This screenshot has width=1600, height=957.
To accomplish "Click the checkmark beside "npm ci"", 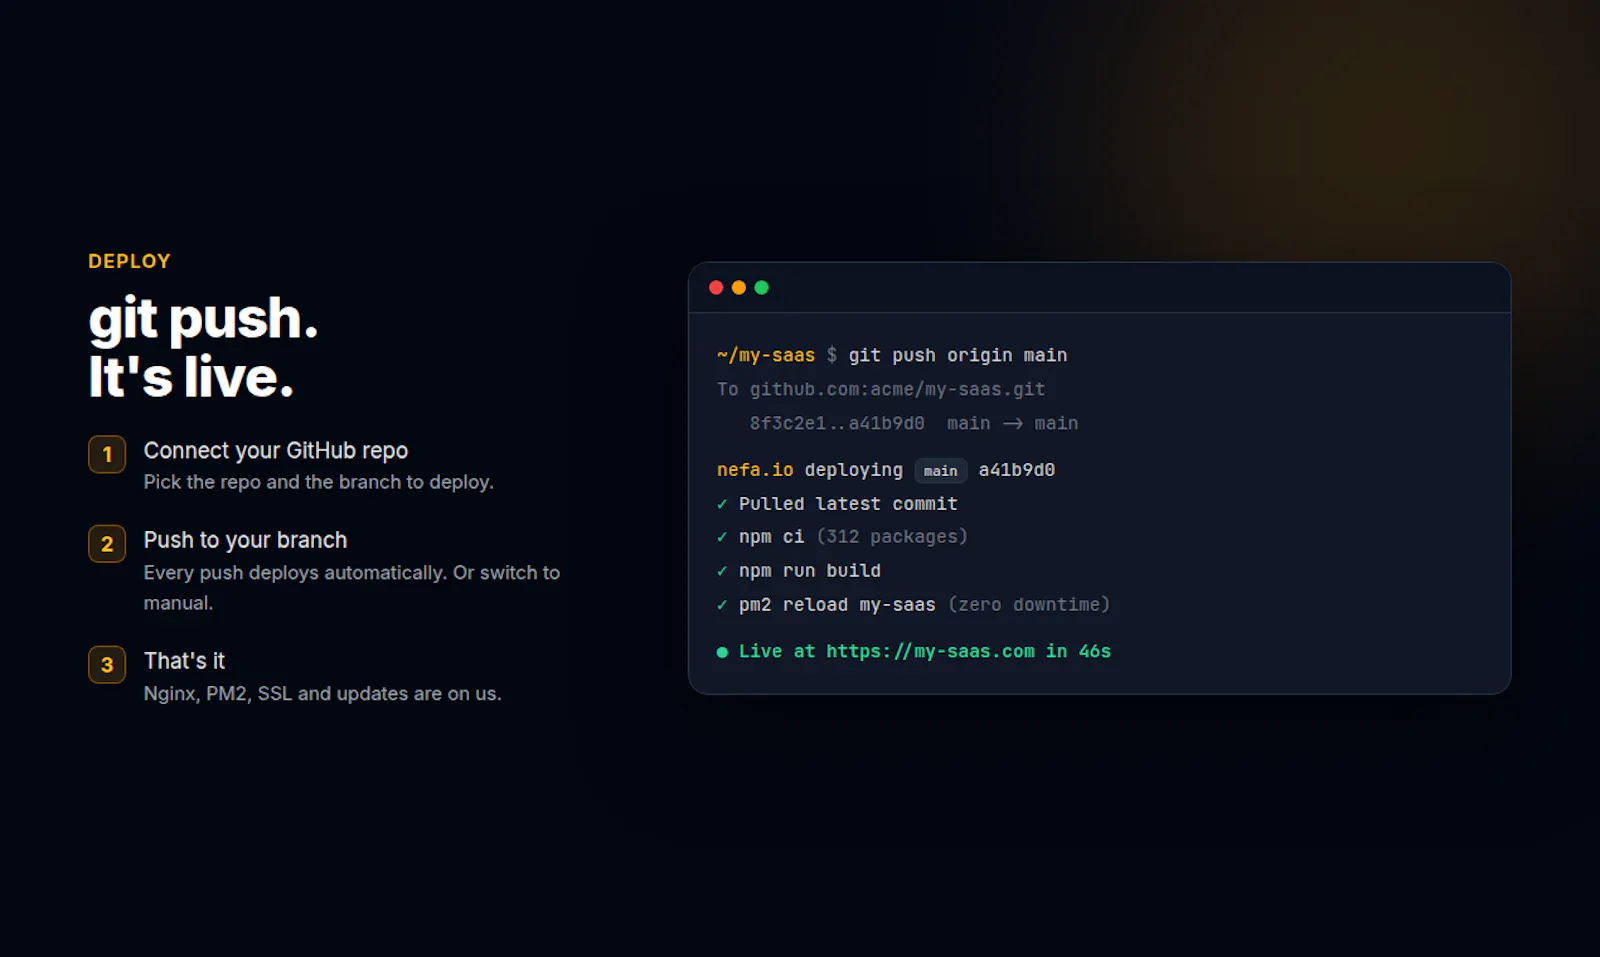I will [x=722, y=537].
